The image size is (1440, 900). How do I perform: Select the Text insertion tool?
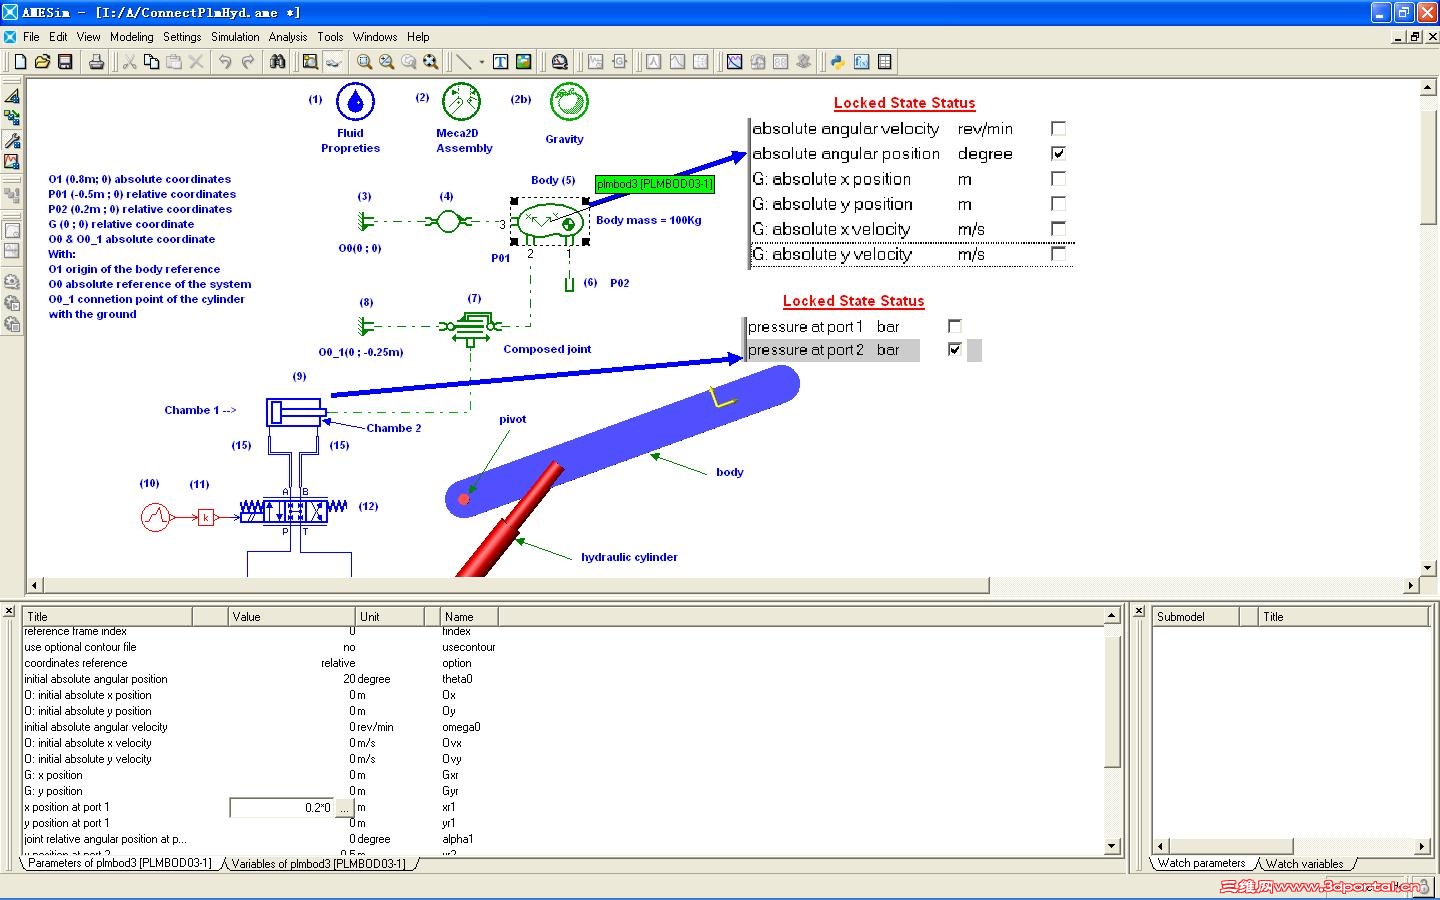point(501,62)
